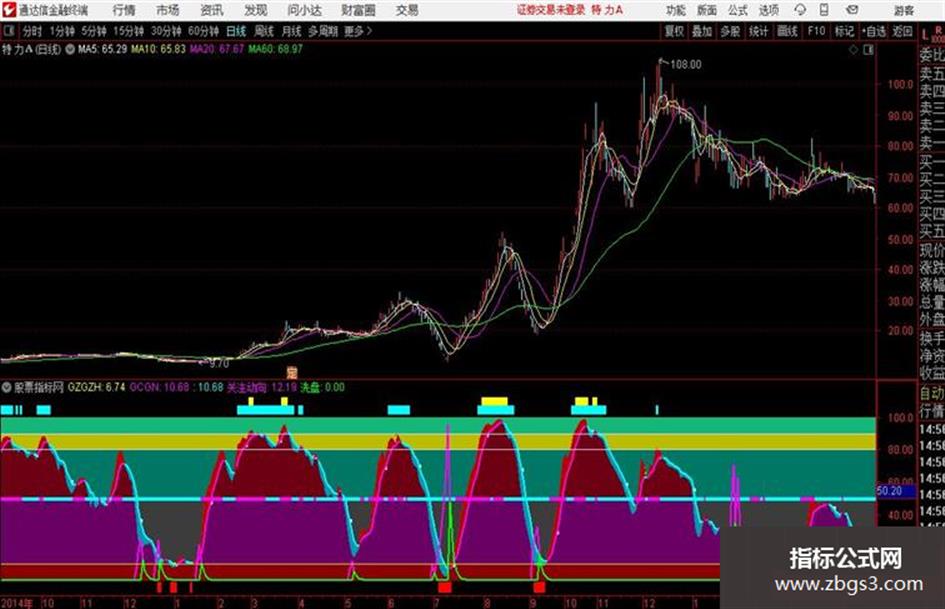Viewport: 945px width, 609px height.
Task: Open F10 company information
Action: 817,31
